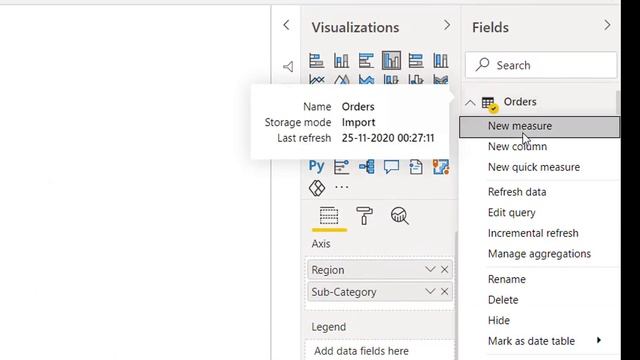Choose New measure from context menu

click(x=540, y=127)
